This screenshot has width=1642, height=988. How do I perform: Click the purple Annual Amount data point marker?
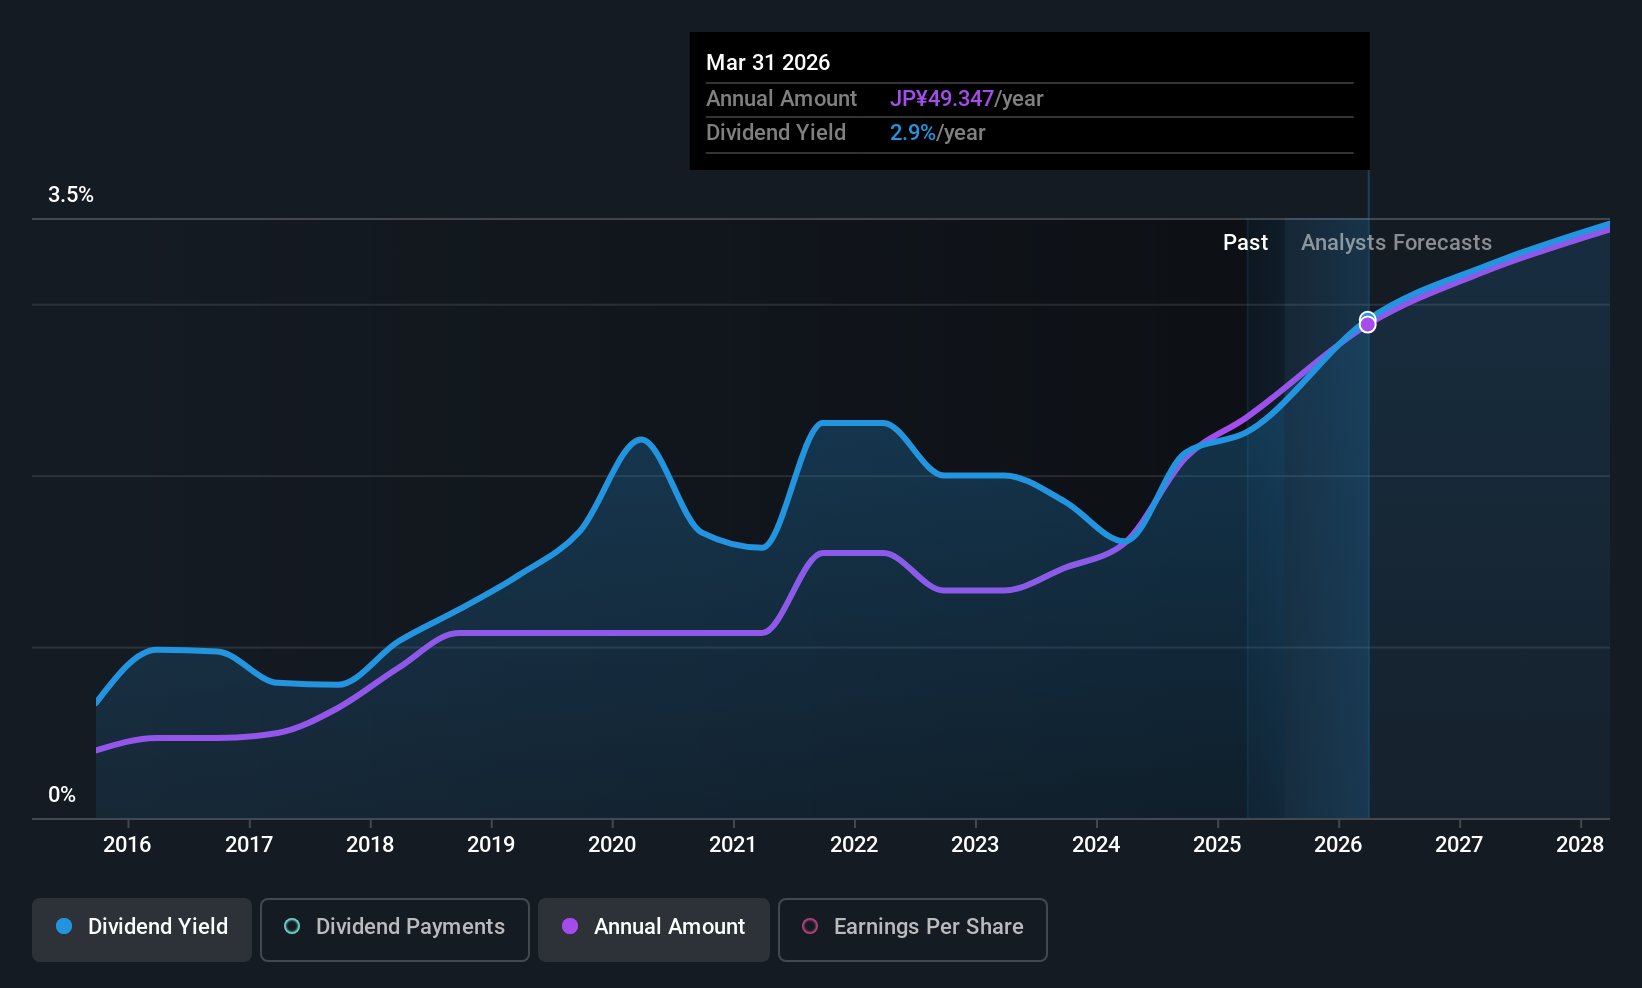(x=1367, y=325)
